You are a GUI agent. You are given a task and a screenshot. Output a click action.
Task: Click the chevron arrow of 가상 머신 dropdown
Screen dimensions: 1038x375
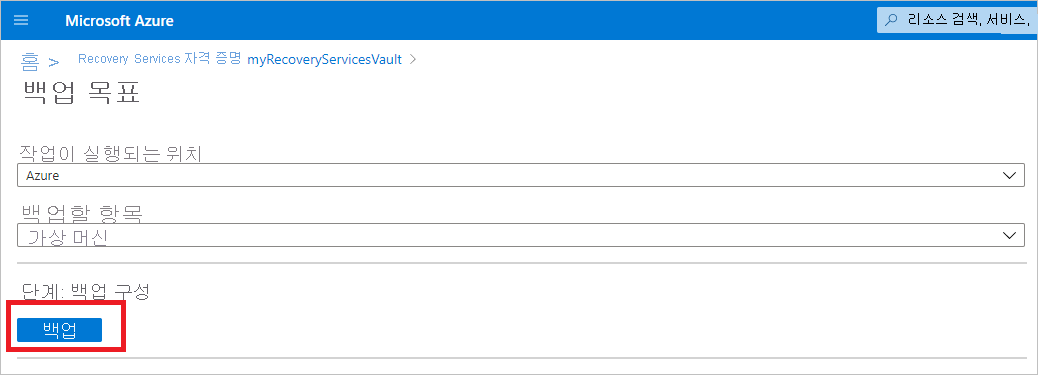point(1010,236)
